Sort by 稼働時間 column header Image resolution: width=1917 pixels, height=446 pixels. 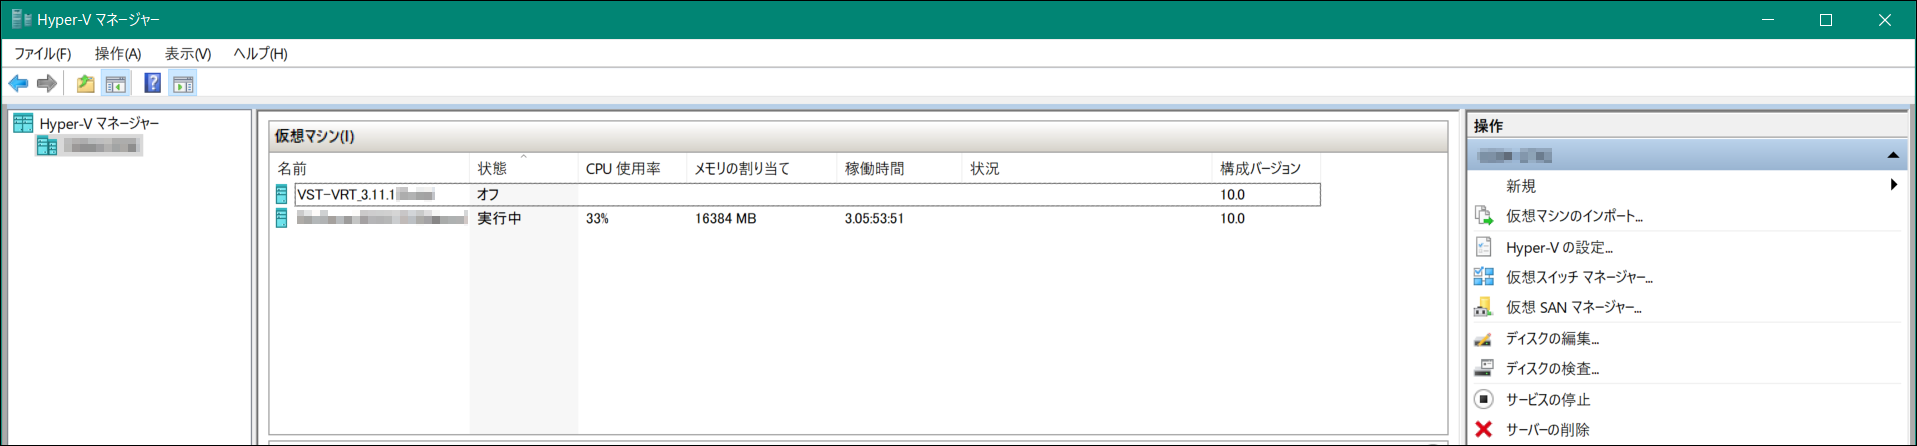[900, 168]
